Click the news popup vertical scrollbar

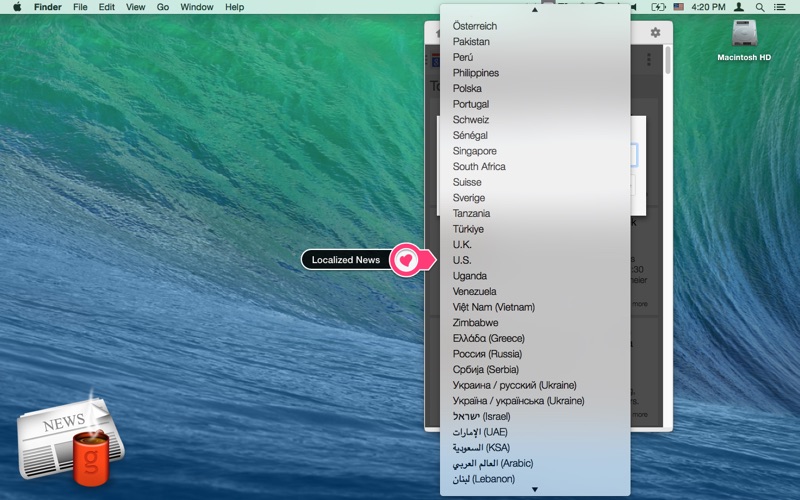pyautogui.click(x=667, y=60)
